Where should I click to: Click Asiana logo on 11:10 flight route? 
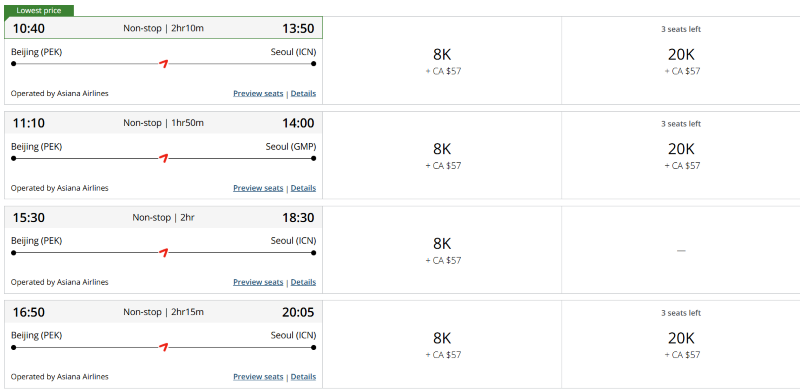pos(163,158)
